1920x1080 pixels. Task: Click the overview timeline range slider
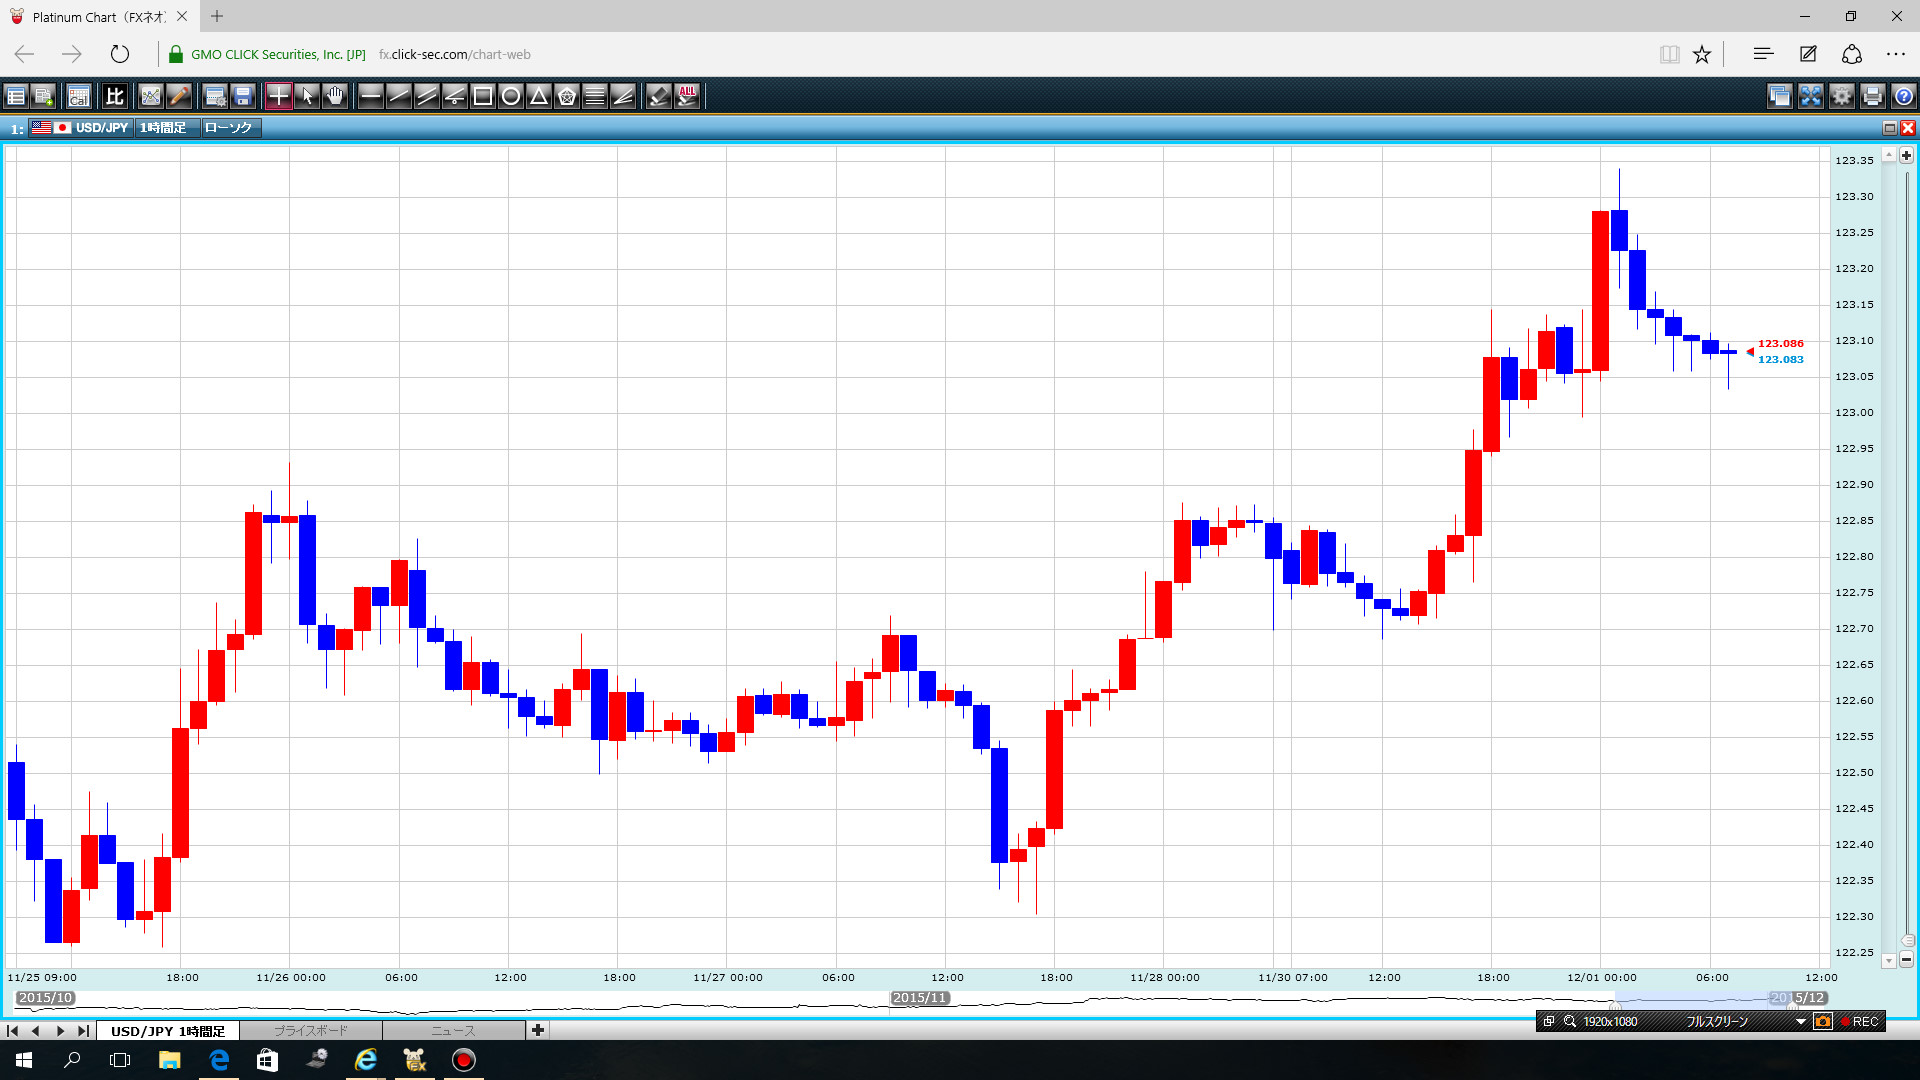1700,999
